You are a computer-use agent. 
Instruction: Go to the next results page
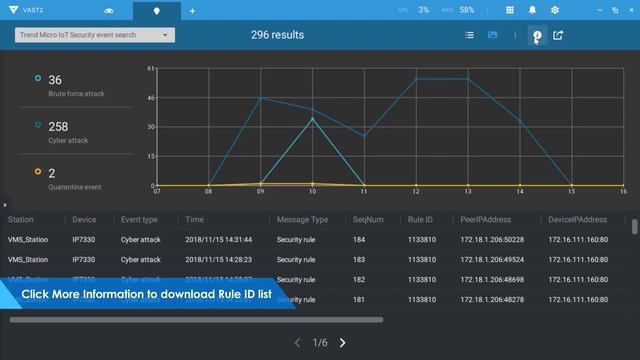342,343
